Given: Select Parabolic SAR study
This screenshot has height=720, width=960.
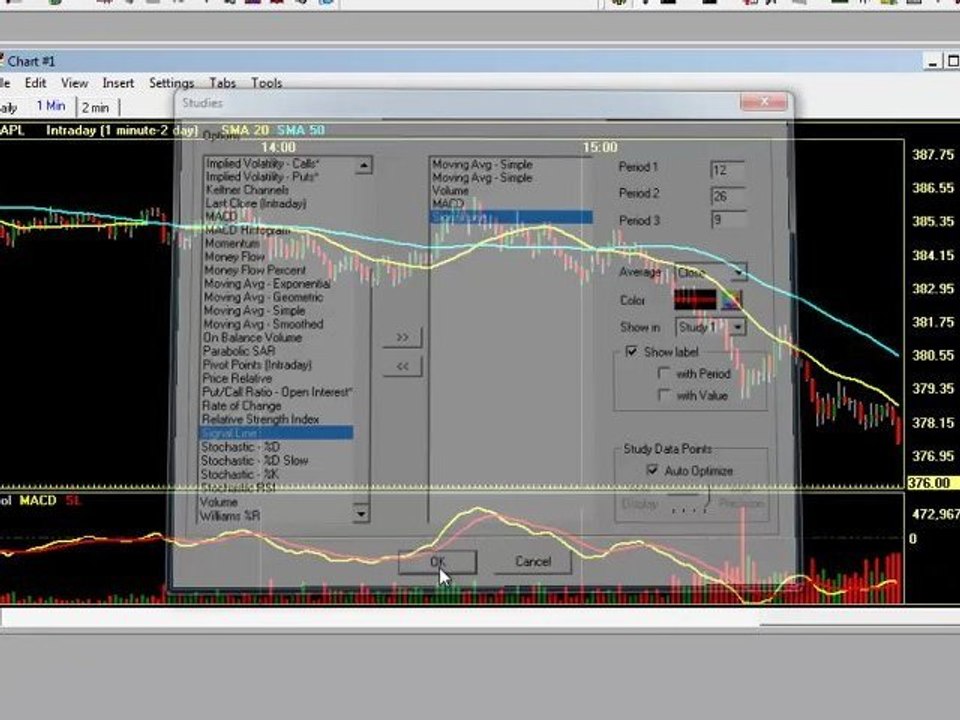Looking at the screenshot, I should point(239,351).
